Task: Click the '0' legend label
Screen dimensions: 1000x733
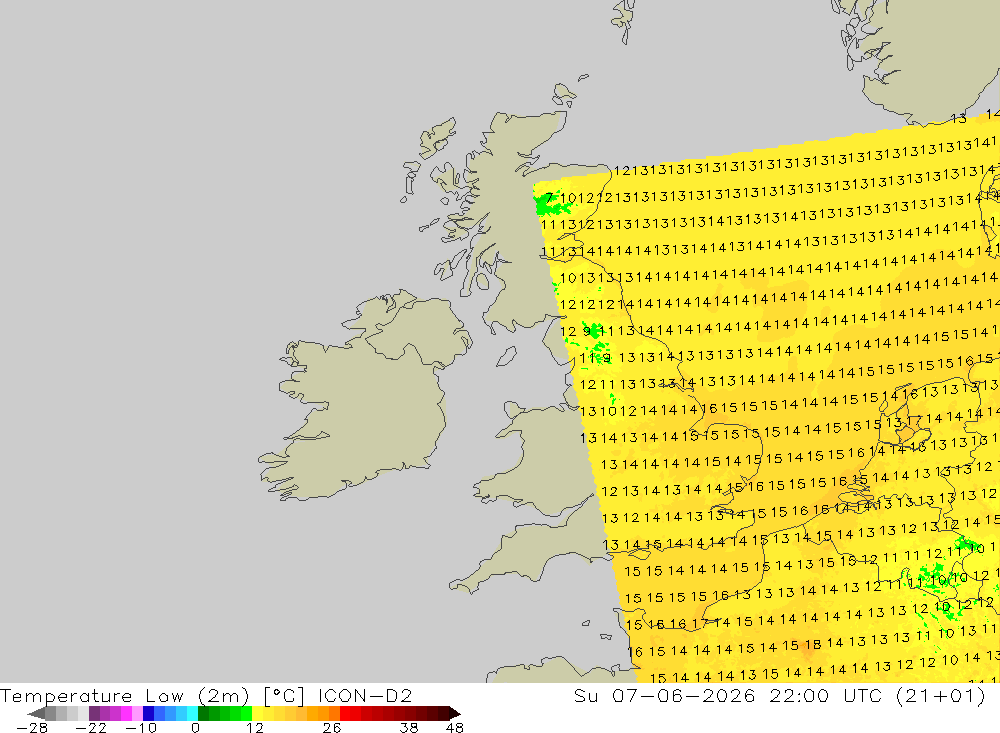Action: click(x=195, y=728)
